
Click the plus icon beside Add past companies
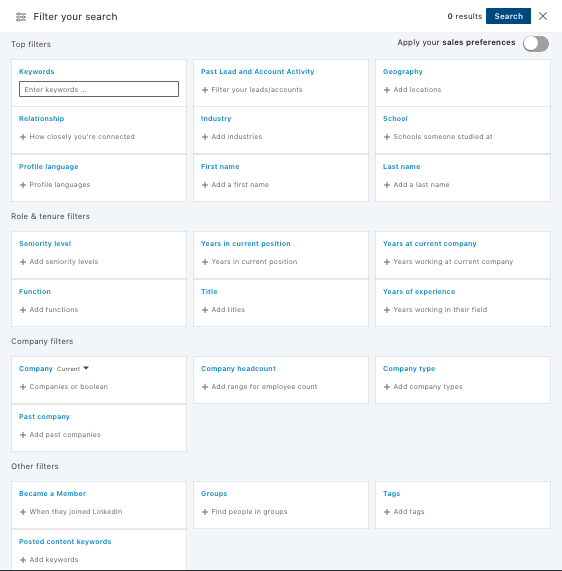point(23,435)
